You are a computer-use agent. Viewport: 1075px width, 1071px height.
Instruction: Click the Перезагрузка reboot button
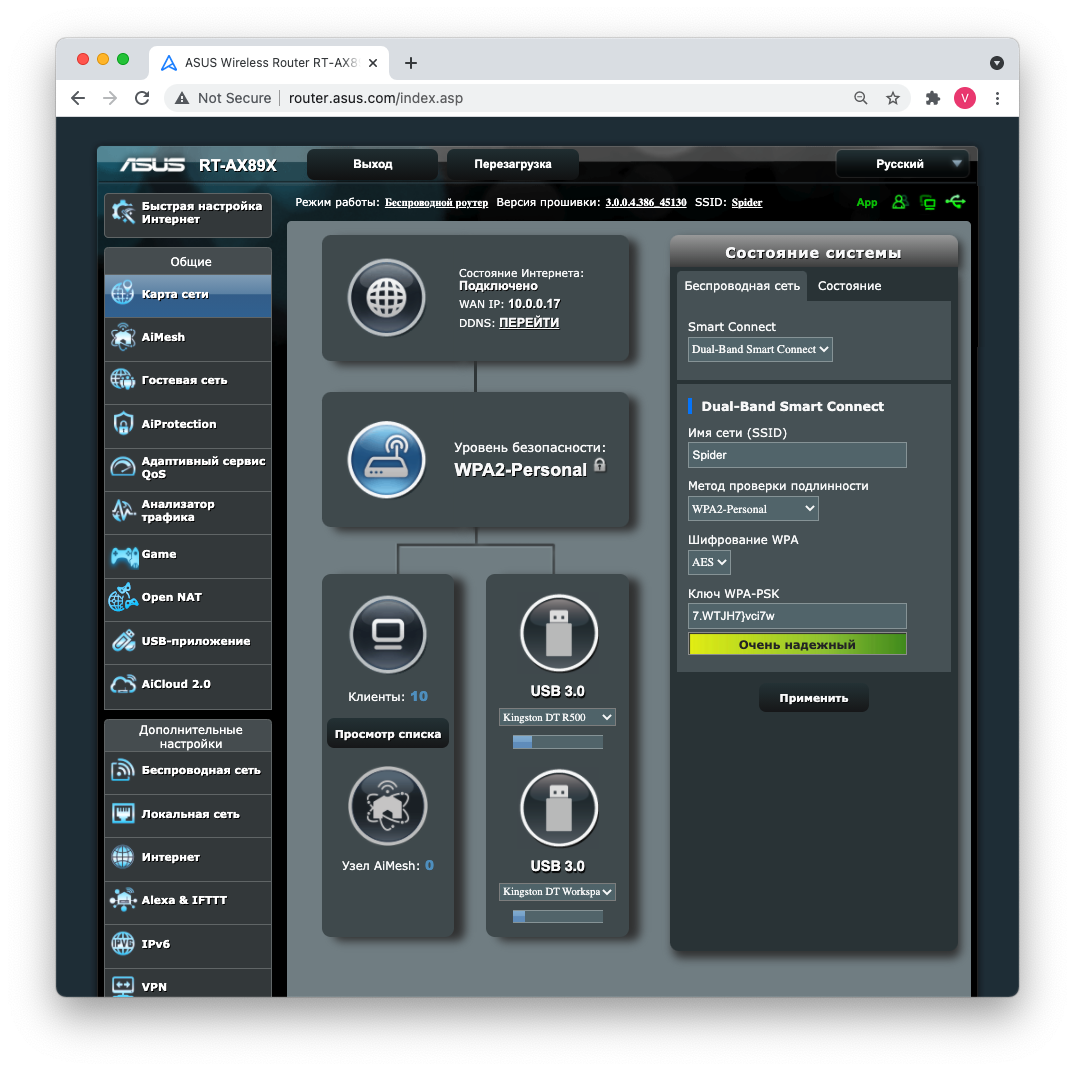[x=513, y=165]
